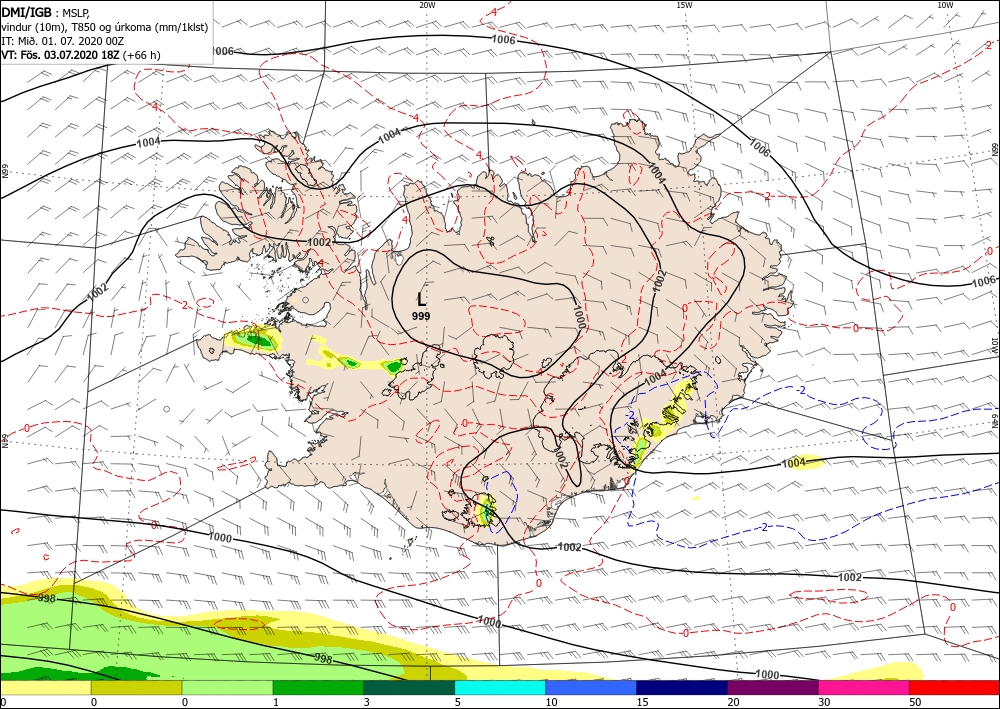Viewport: 1000px width, 709px height.
Task: Click the "20W" longitude label
Action: coord(427,5)
